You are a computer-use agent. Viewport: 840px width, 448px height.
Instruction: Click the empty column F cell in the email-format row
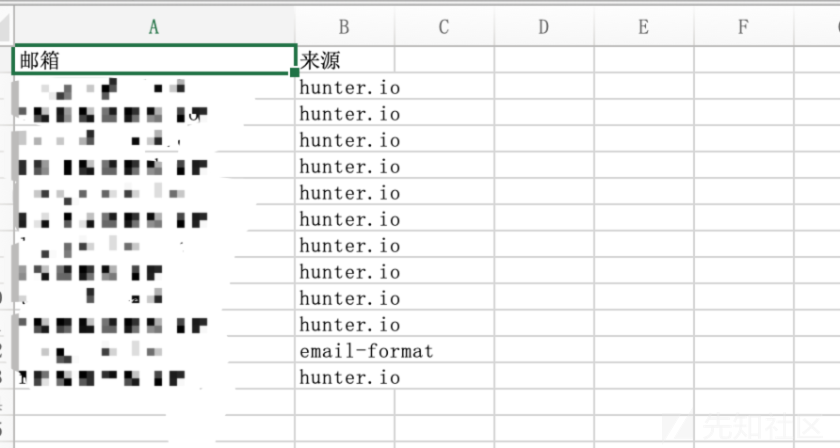pyautogui.click(x=743, y=350)
